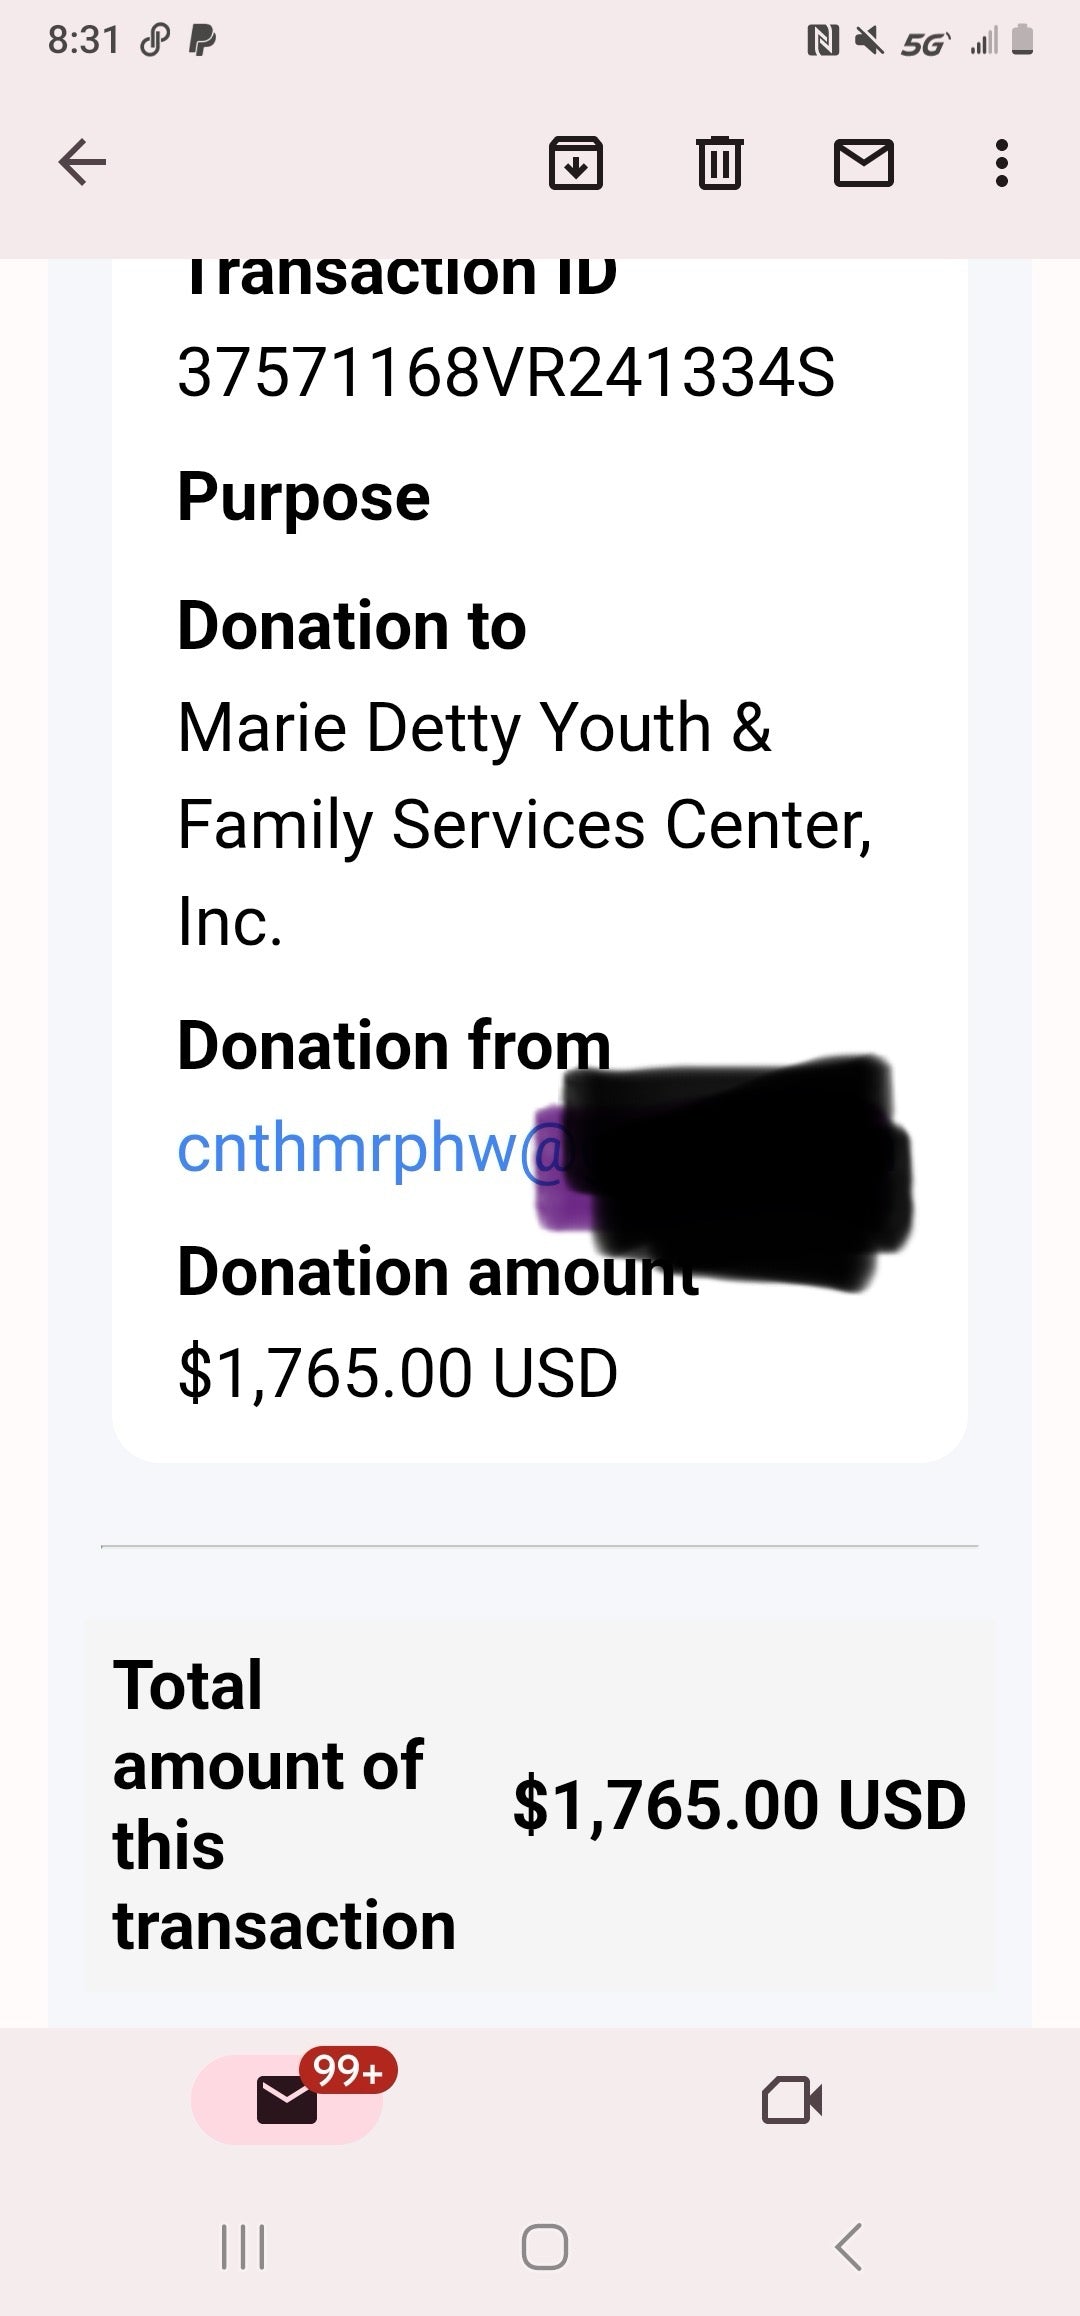Image resolution: width=1080 pixels, height=2316 pixels.
Task: Tap the Android back navigation chevron
Action: click(847, 2246)
